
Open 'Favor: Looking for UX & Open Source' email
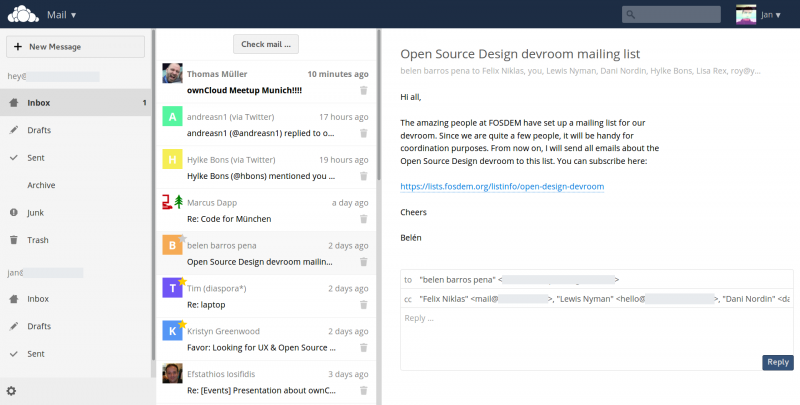[266, 339]
